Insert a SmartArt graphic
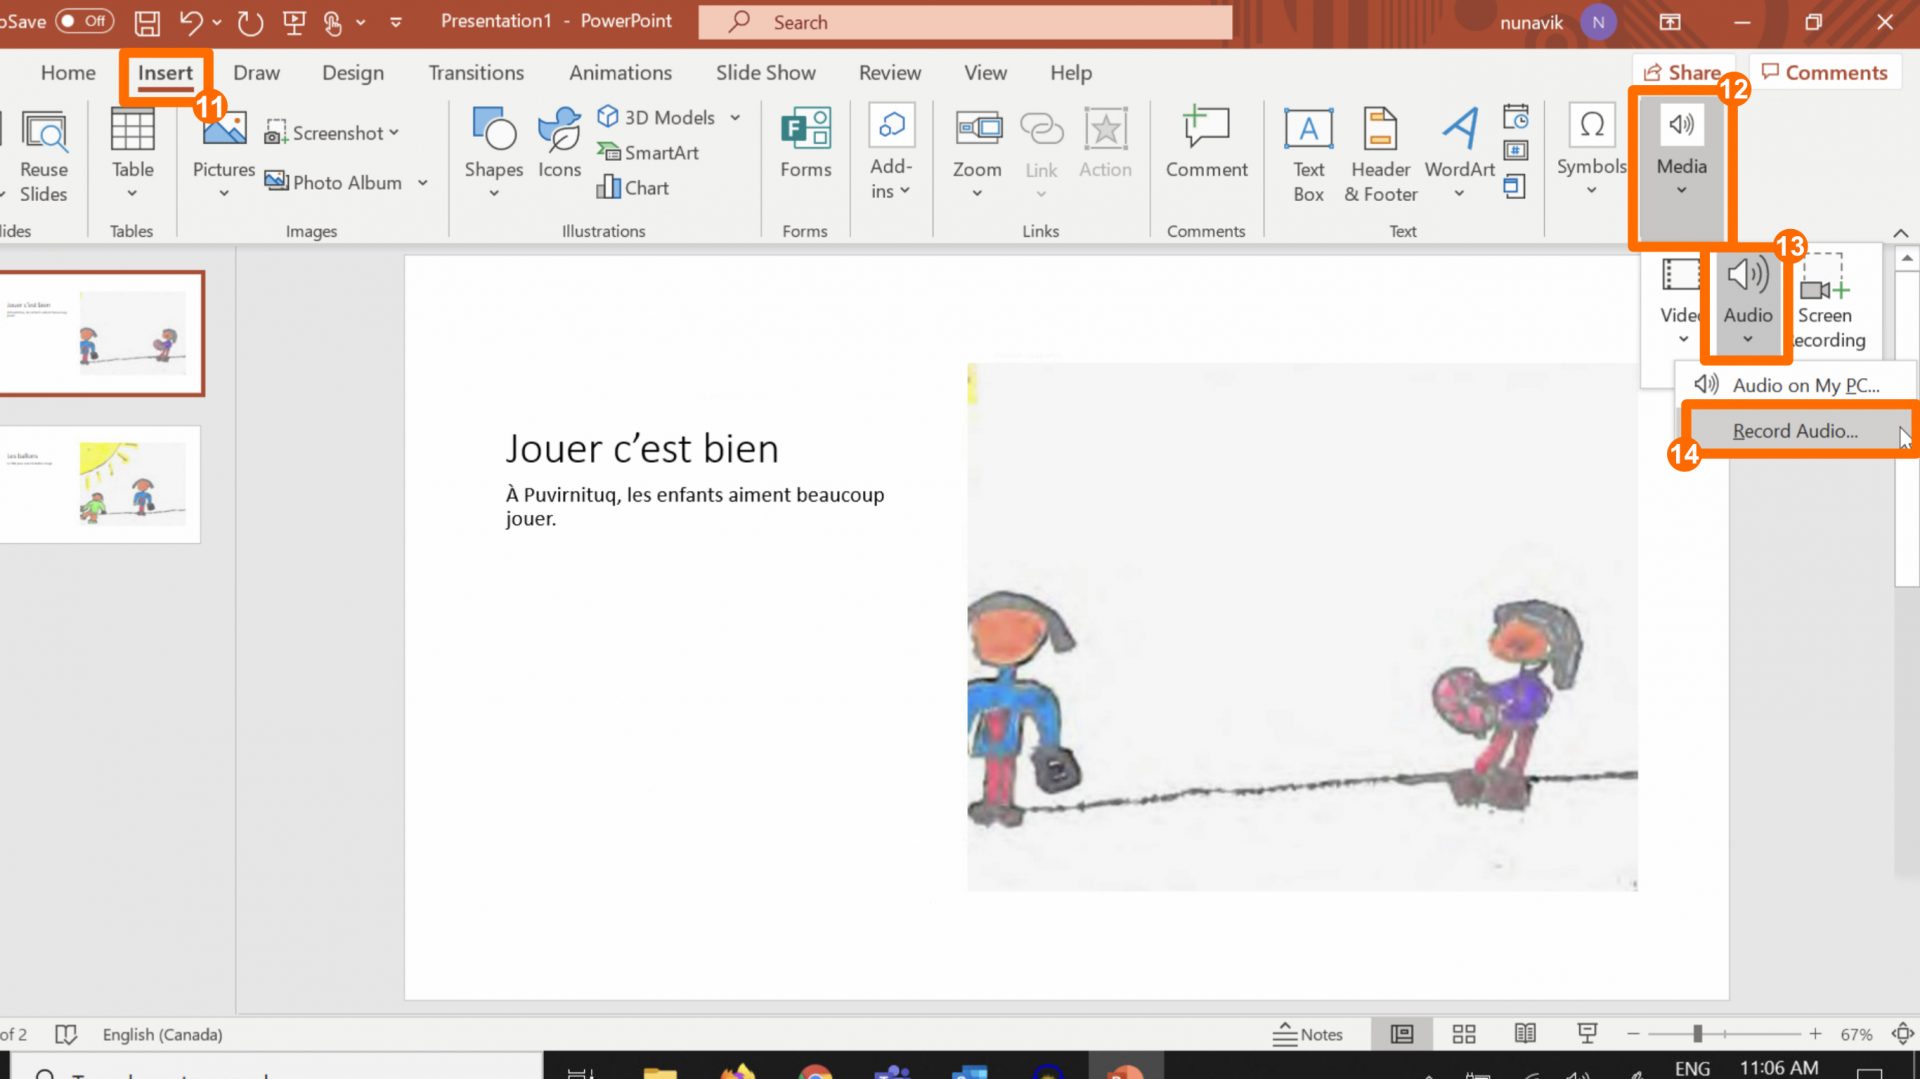This screenshot has width=1920, height=1079. [648, 152]
